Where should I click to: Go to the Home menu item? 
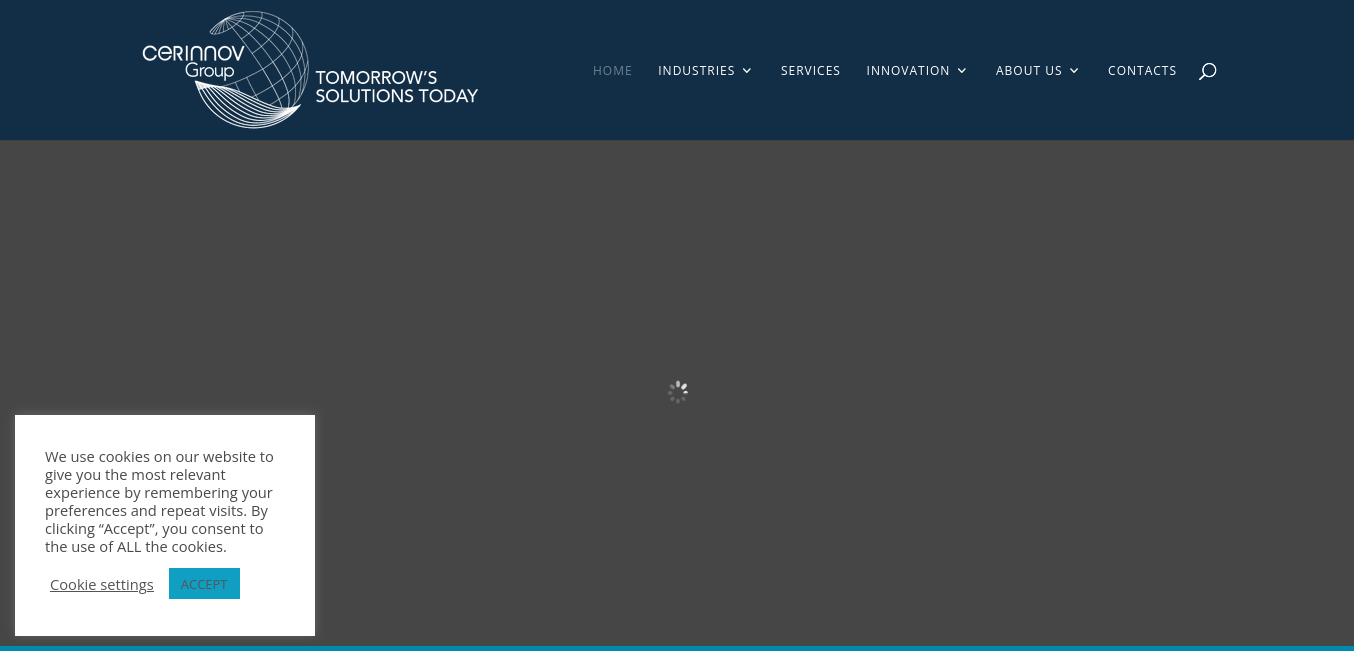click(612, 71)
